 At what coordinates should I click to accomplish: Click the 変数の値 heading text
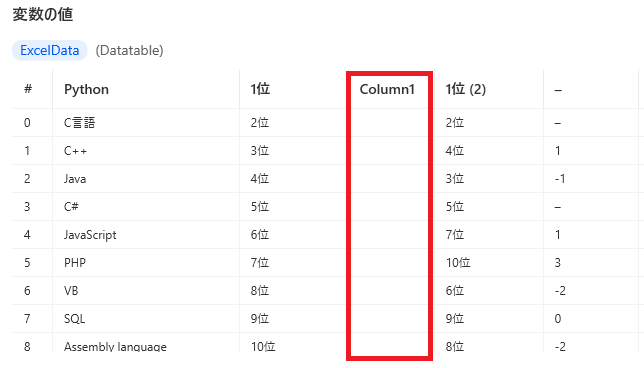pos(43,14)
